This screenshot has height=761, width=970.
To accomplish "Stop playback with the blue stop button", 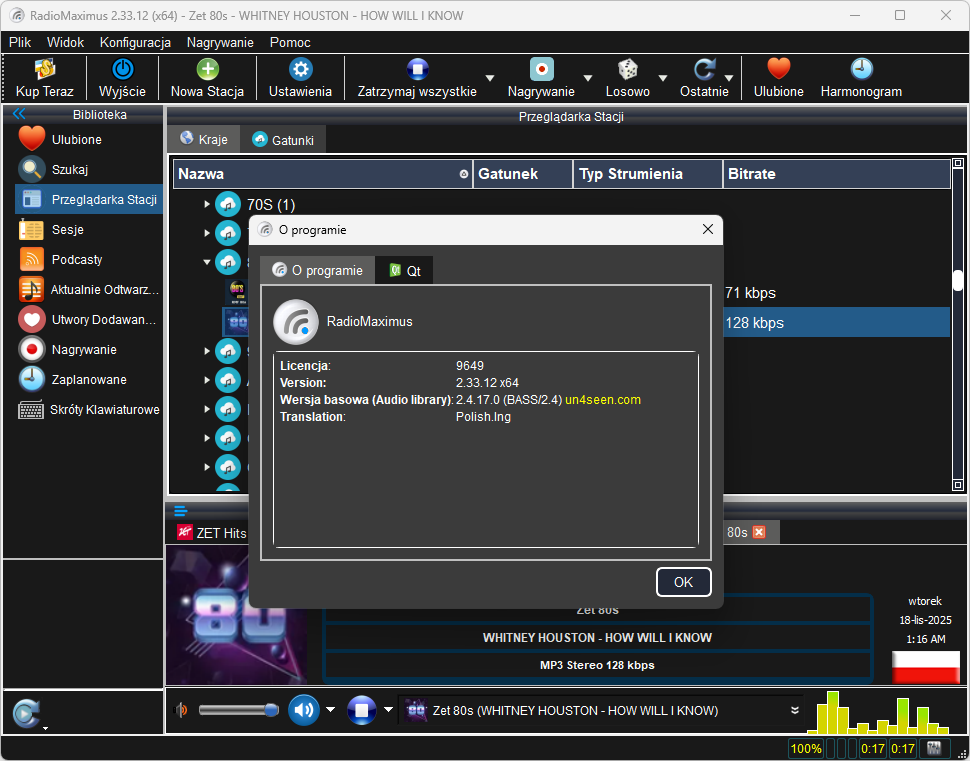I will [362, 710].
